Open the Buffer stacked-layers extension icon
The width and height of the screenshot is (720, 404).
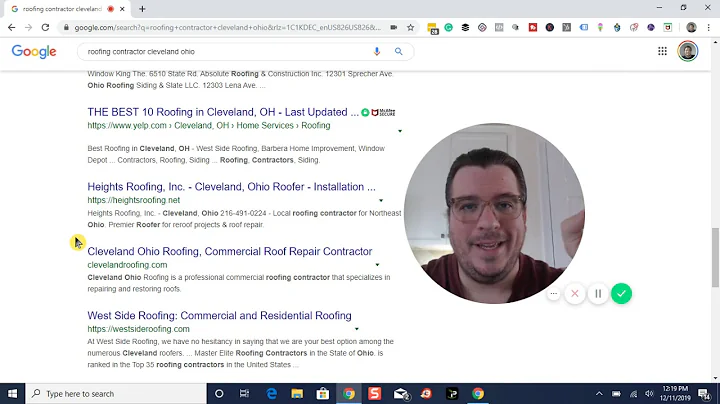coord(465,28)
